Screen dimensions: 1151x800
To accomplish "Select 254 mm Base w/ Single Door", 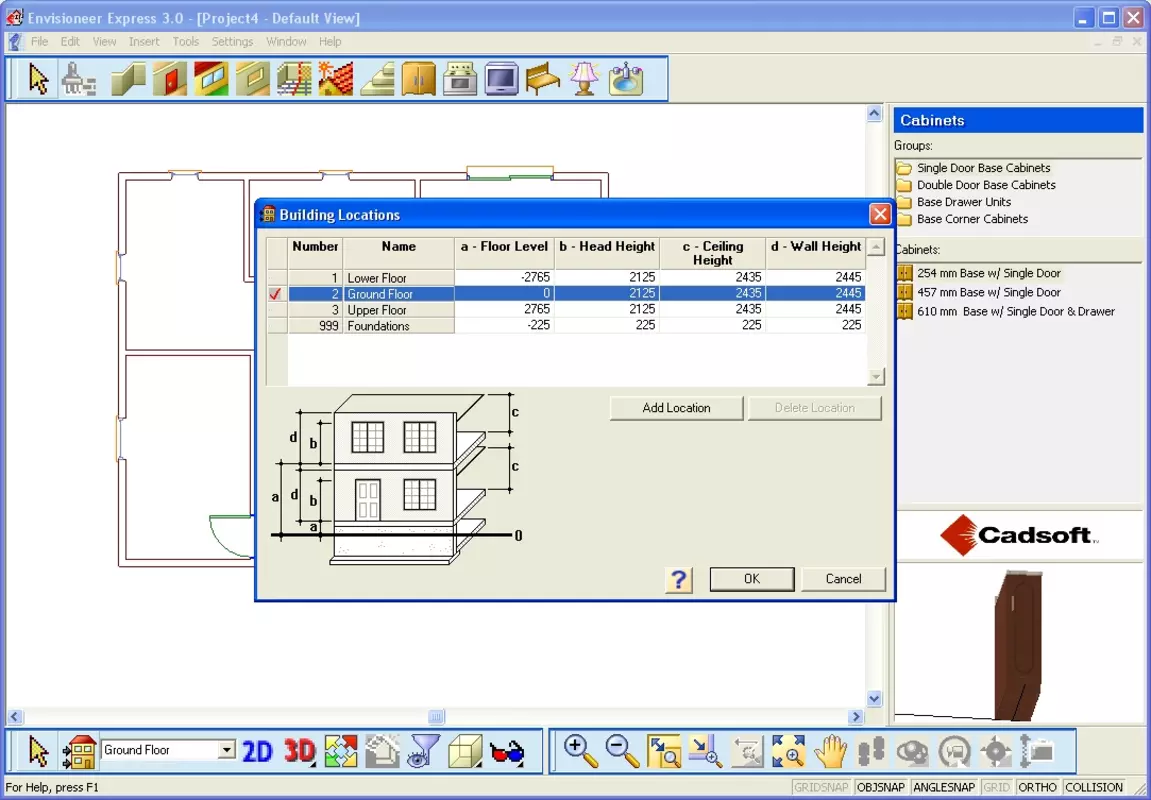I will (979, 273).
